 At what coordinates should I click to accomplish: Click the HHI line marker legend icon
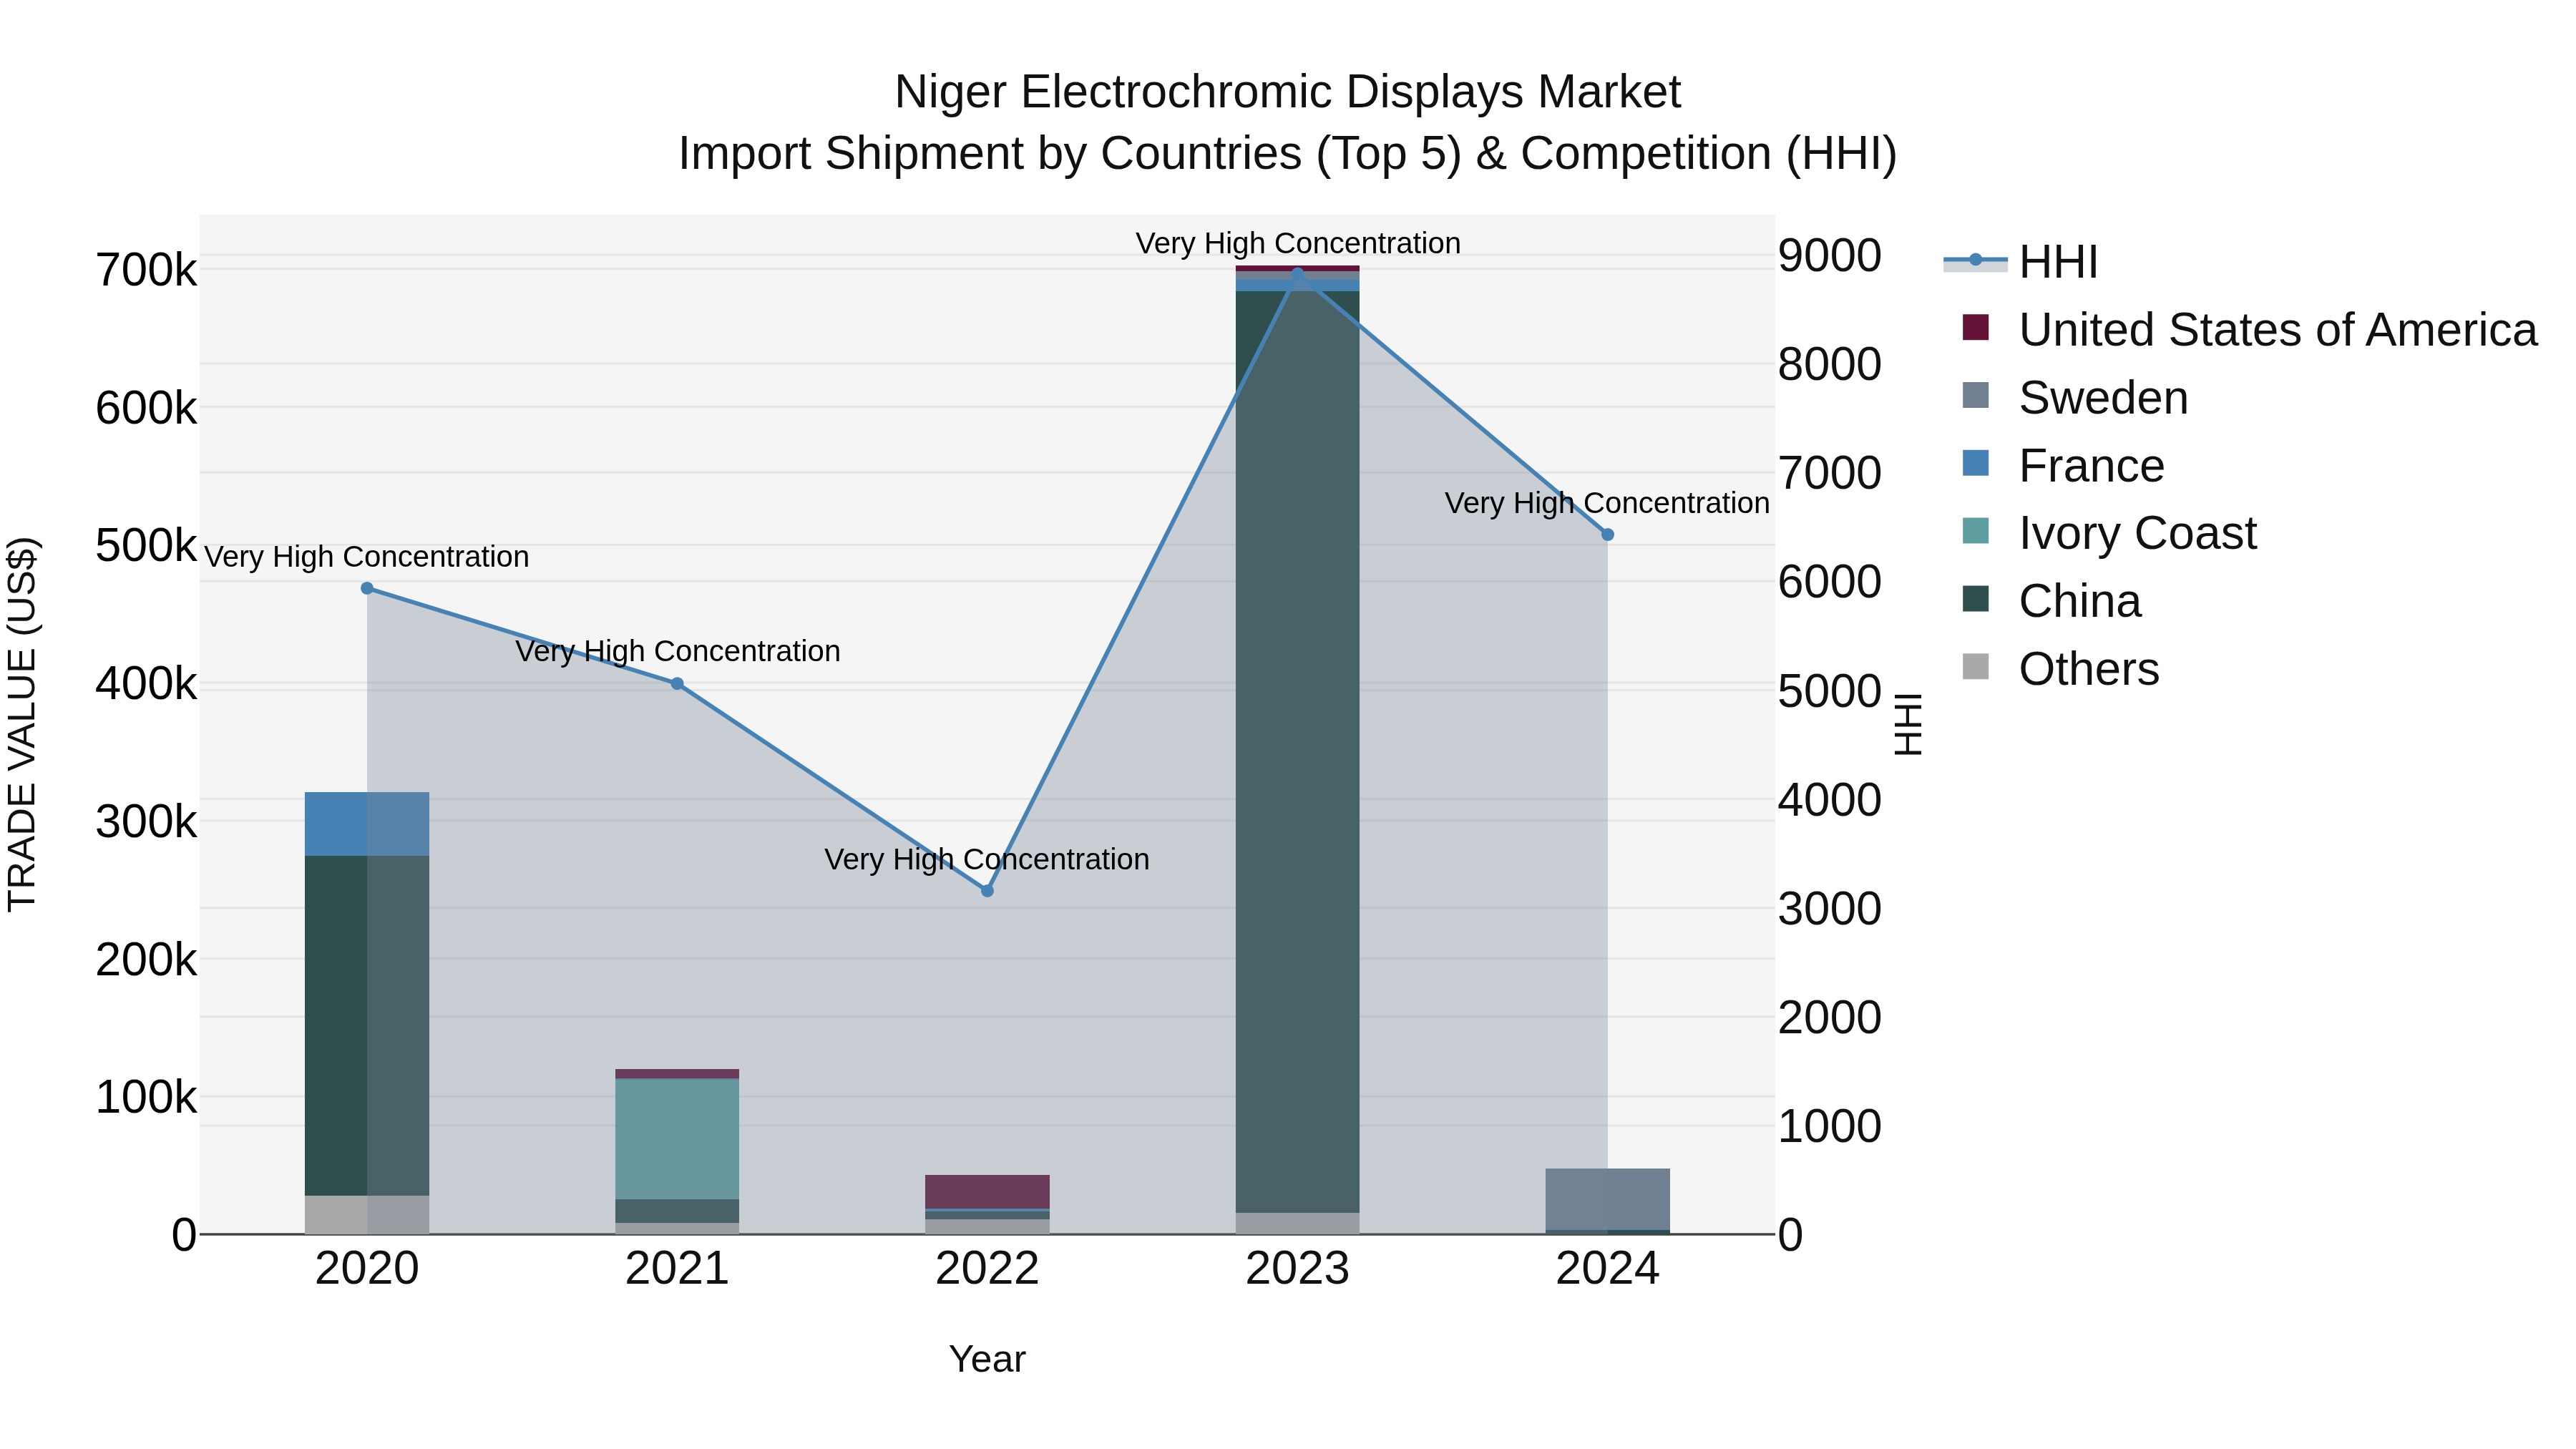tap(1976, 261)
